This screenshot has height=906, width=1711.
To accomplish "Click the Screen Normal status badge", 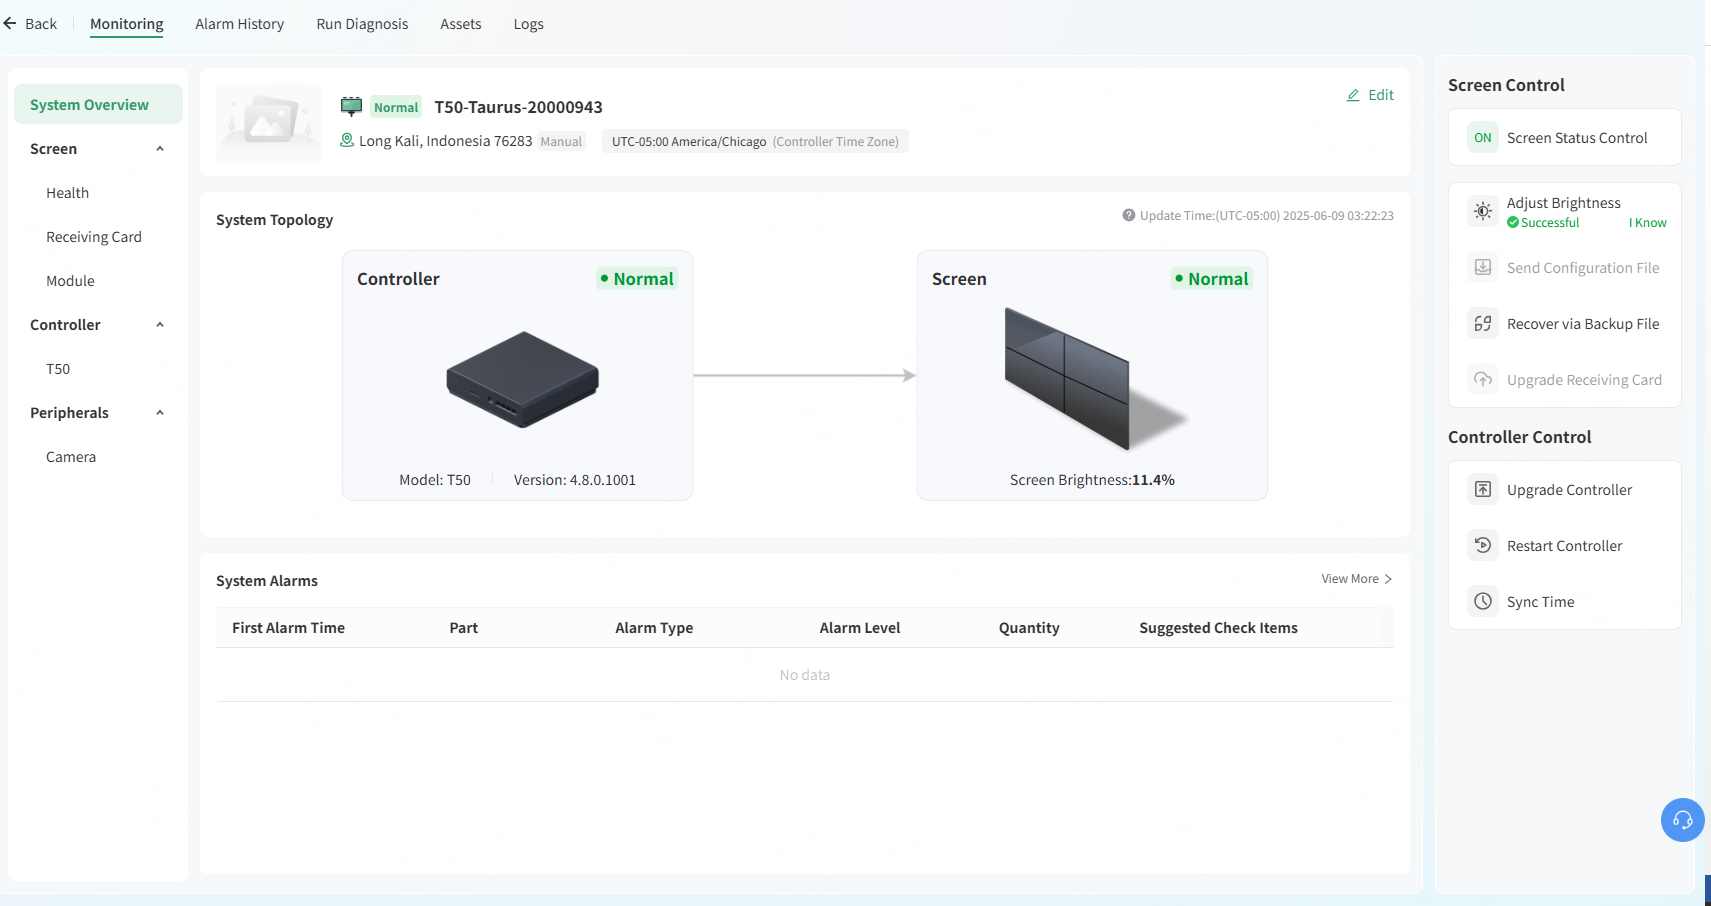I will [x=1212, y=279].
